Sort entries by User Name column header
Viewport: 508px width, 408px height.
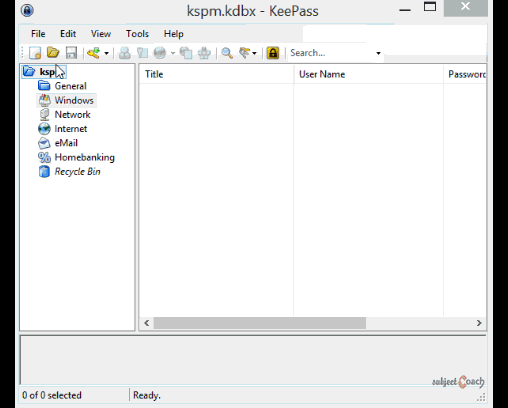pyautogui.click(x=369, y=74)
